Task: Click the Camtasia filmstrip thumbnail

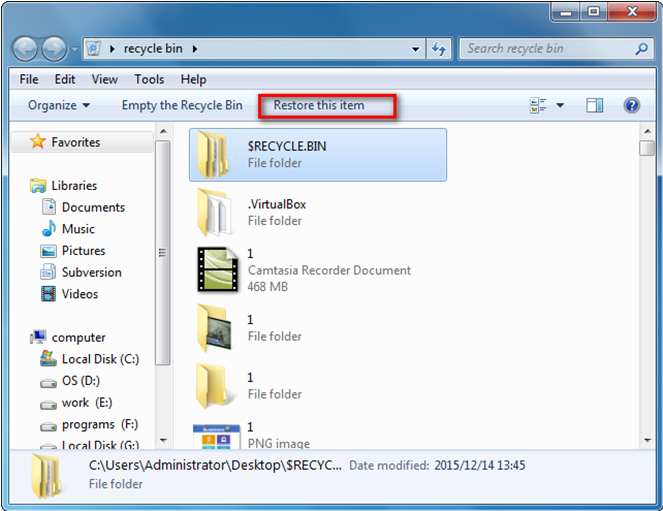Action: (218, 269)
